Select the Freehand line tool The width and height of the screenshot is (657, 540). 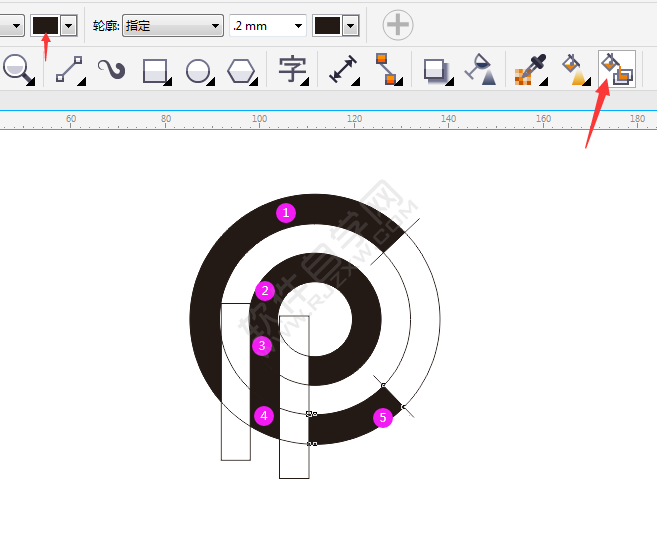[x=68, y=69]
